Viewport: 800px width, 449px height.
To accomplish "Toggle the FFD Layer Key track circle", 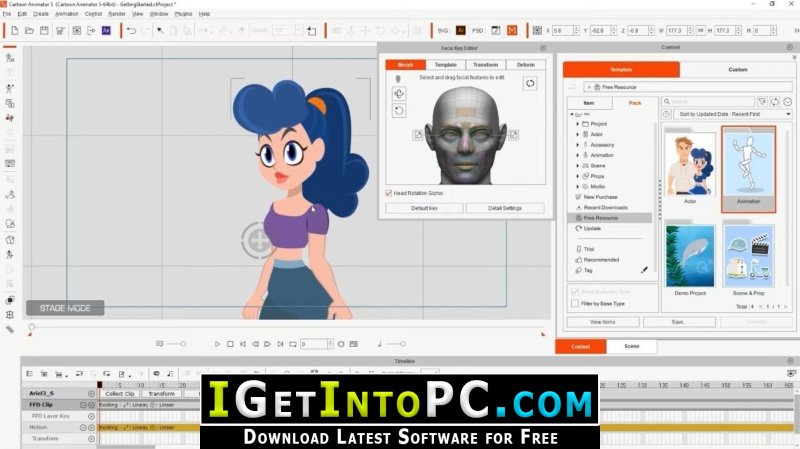I will pyautogui.click(x=91, y=416).
